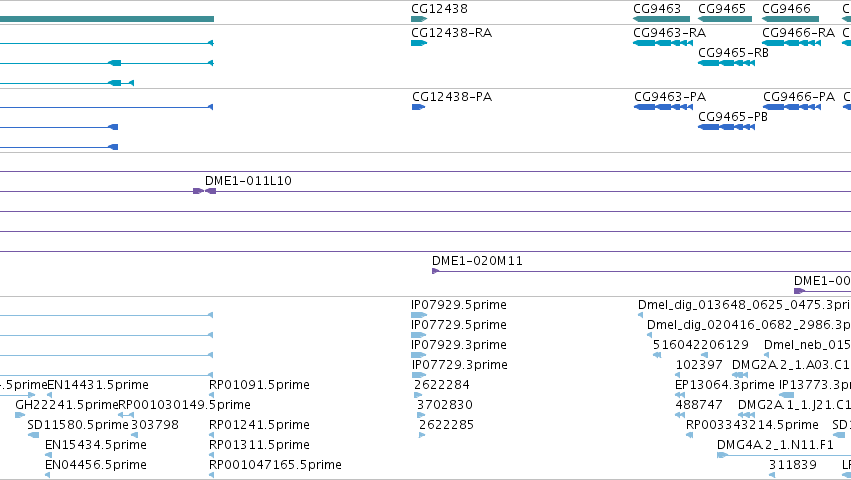851x480 pixels.
Task: Select EST RP01091.5prime
Action: pyautogui.click(x=211, y=395)
